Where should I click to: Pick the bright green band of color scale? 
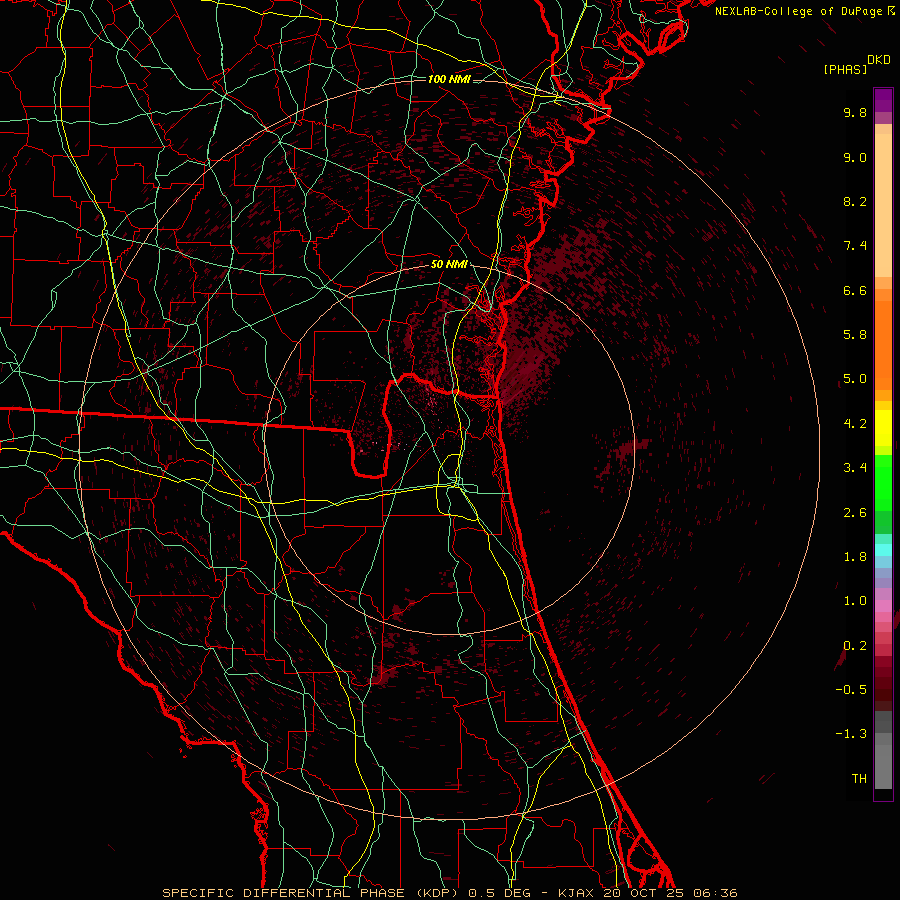coord(883,482)
